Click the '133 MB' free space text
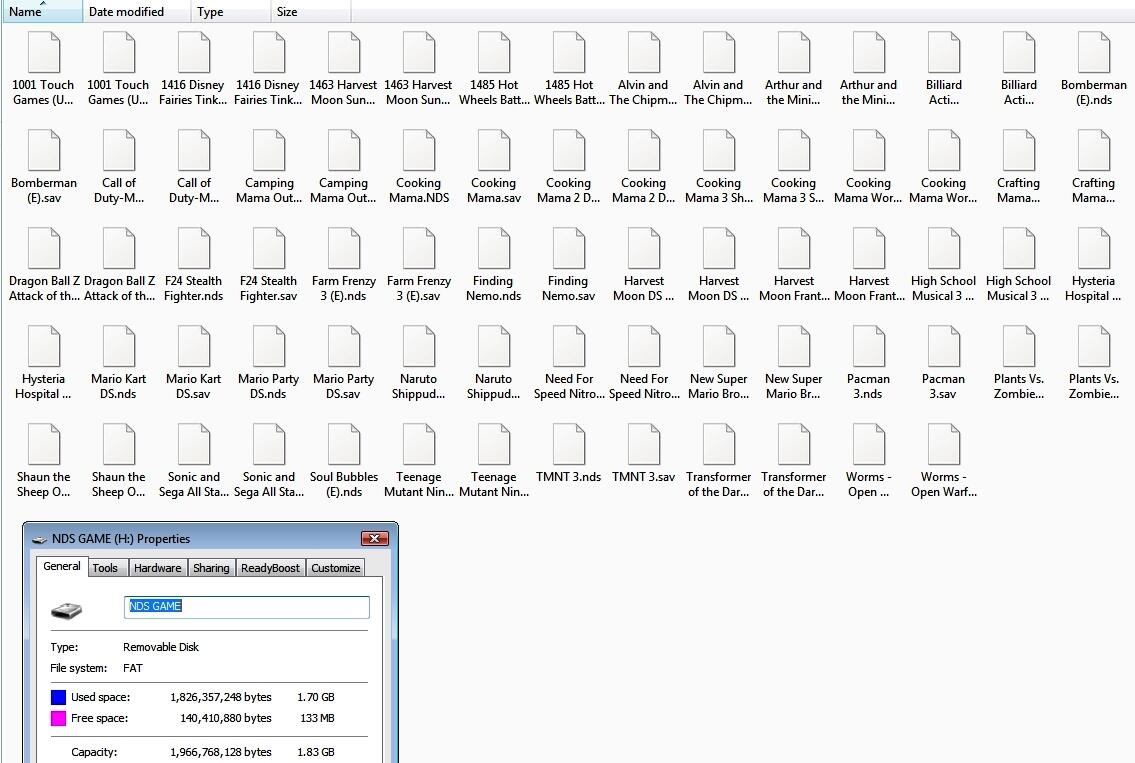The width and height of the screenshot is (1135, 763). coord(317,718)
